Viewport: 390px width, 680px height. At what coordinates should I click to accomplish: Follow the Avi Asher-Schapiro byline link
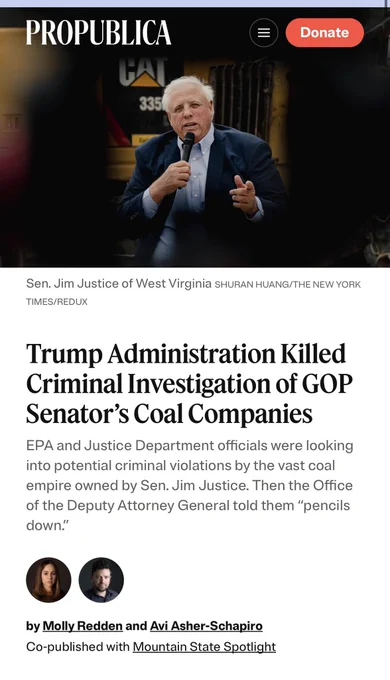(x=206, y=626)
